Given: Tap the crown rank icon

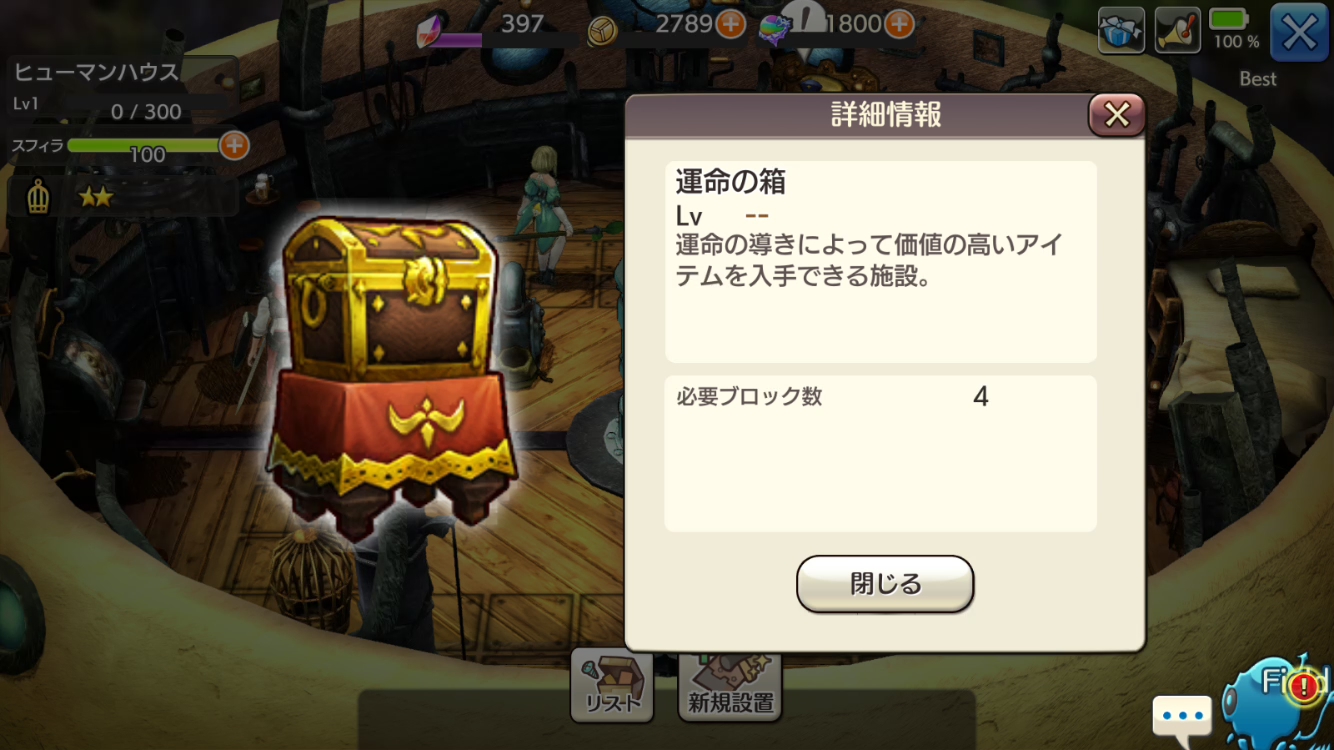Looking at the screenshot, I should [x=38, y=197].
